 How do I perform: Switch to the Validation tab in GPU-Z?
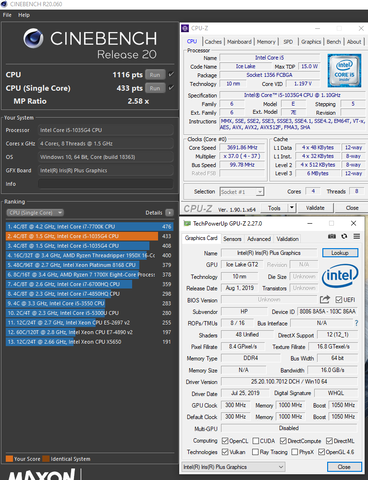pos(287,239)
